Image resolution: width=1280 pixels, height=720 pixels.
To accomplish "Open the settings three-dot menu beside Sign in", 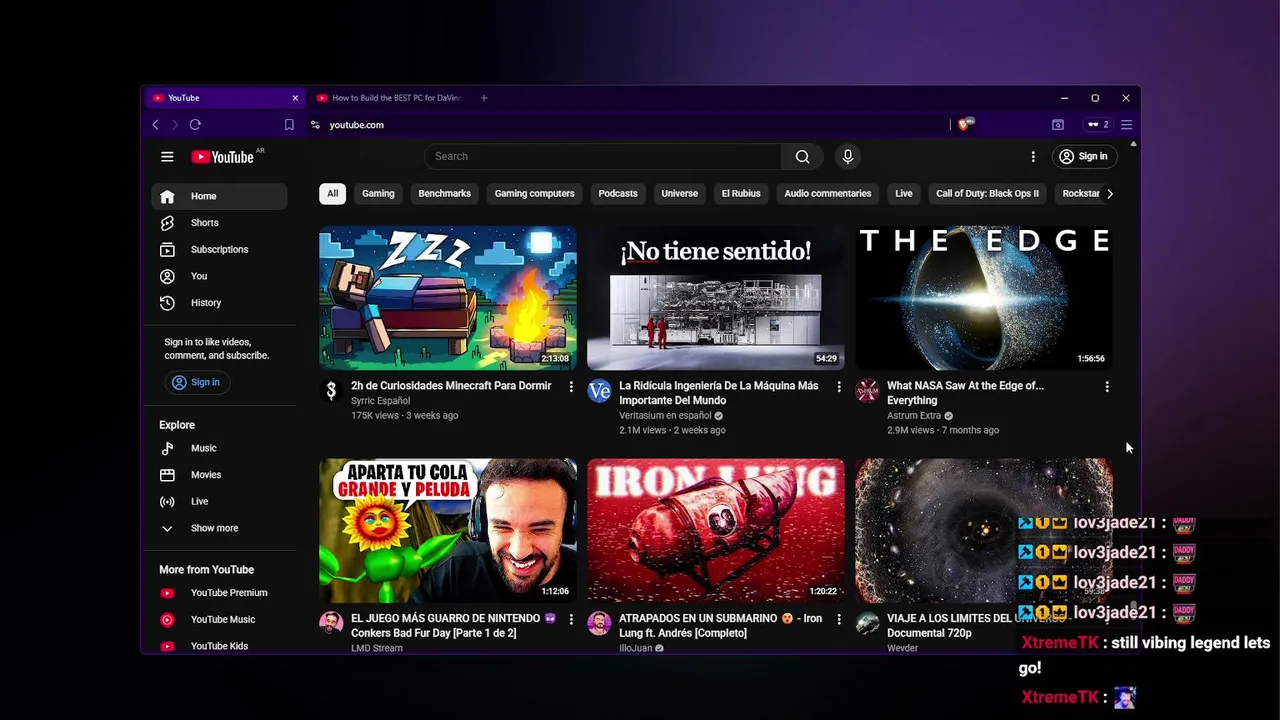I will 1033,156.
